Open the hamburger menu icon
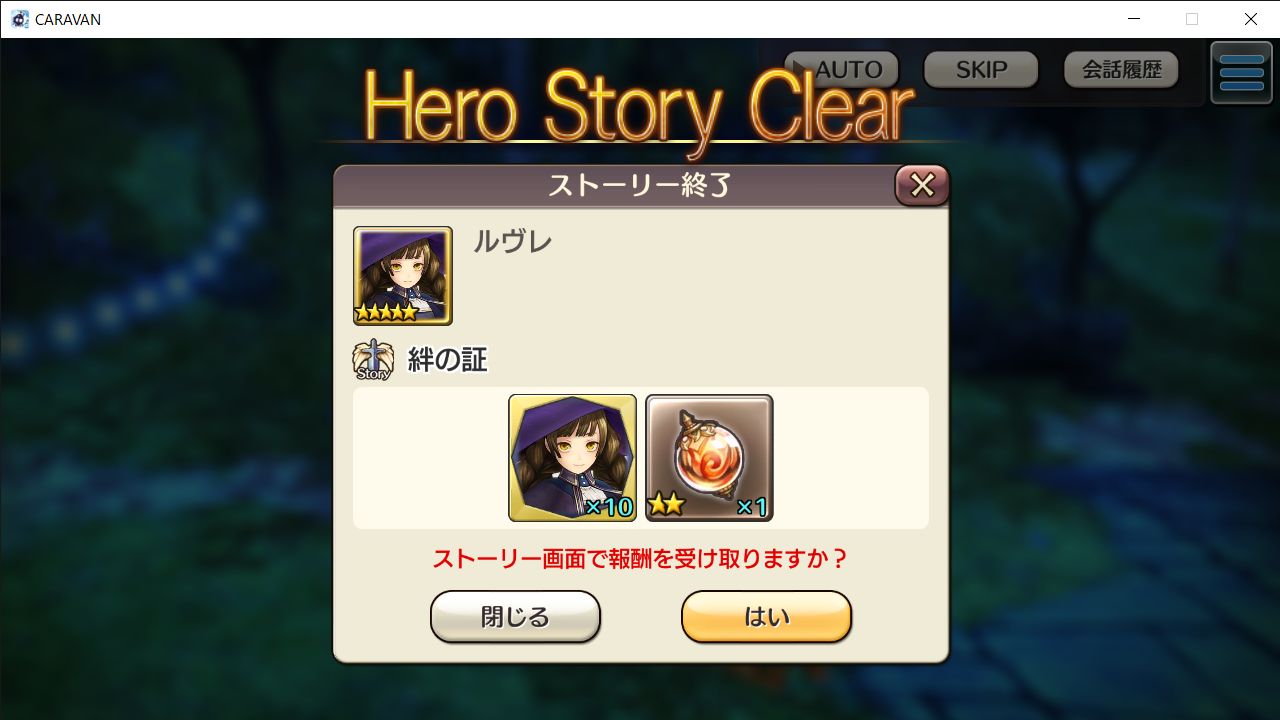 pyautogui.click(x=1241, y=72)
